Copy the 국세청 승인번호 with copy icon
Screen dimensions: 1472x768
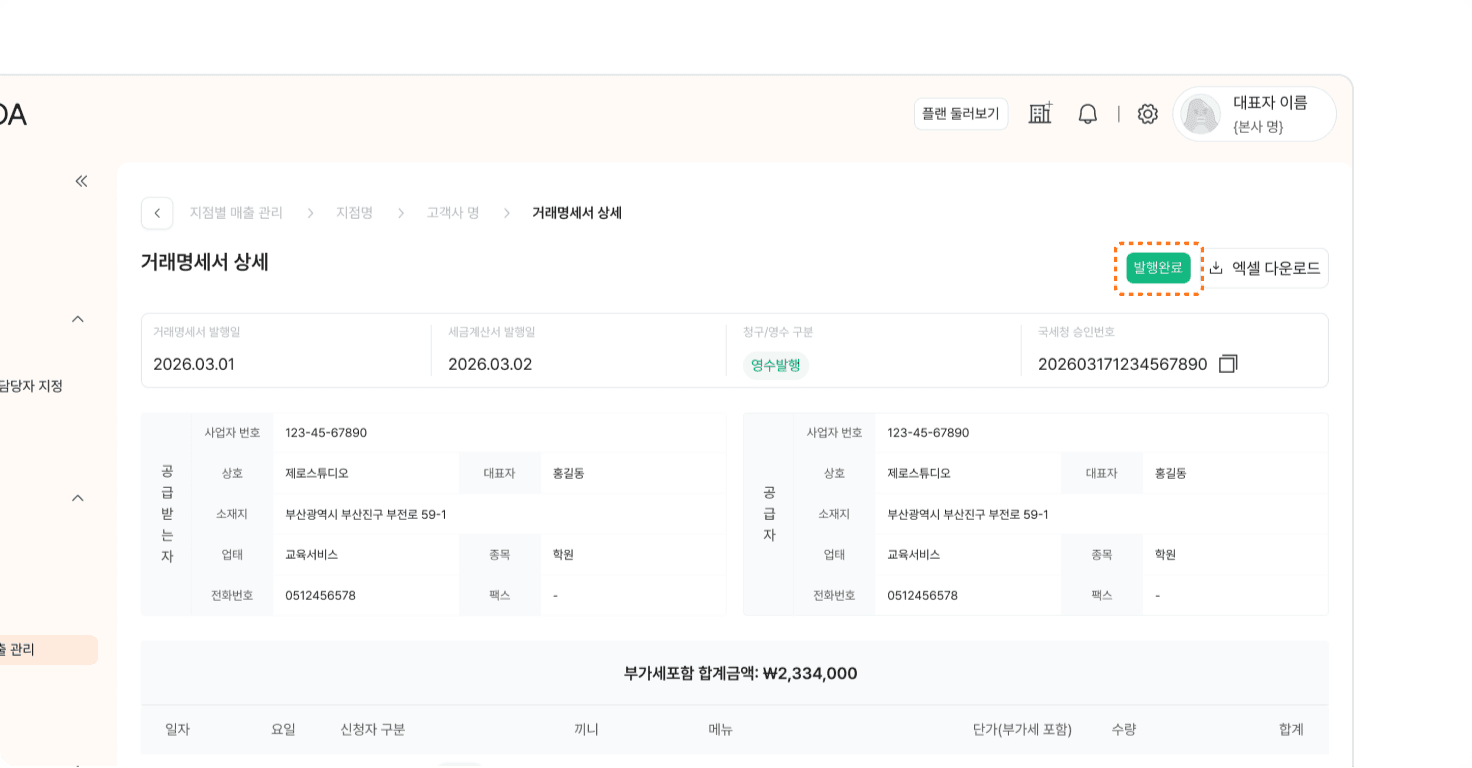click(1228, 364)
